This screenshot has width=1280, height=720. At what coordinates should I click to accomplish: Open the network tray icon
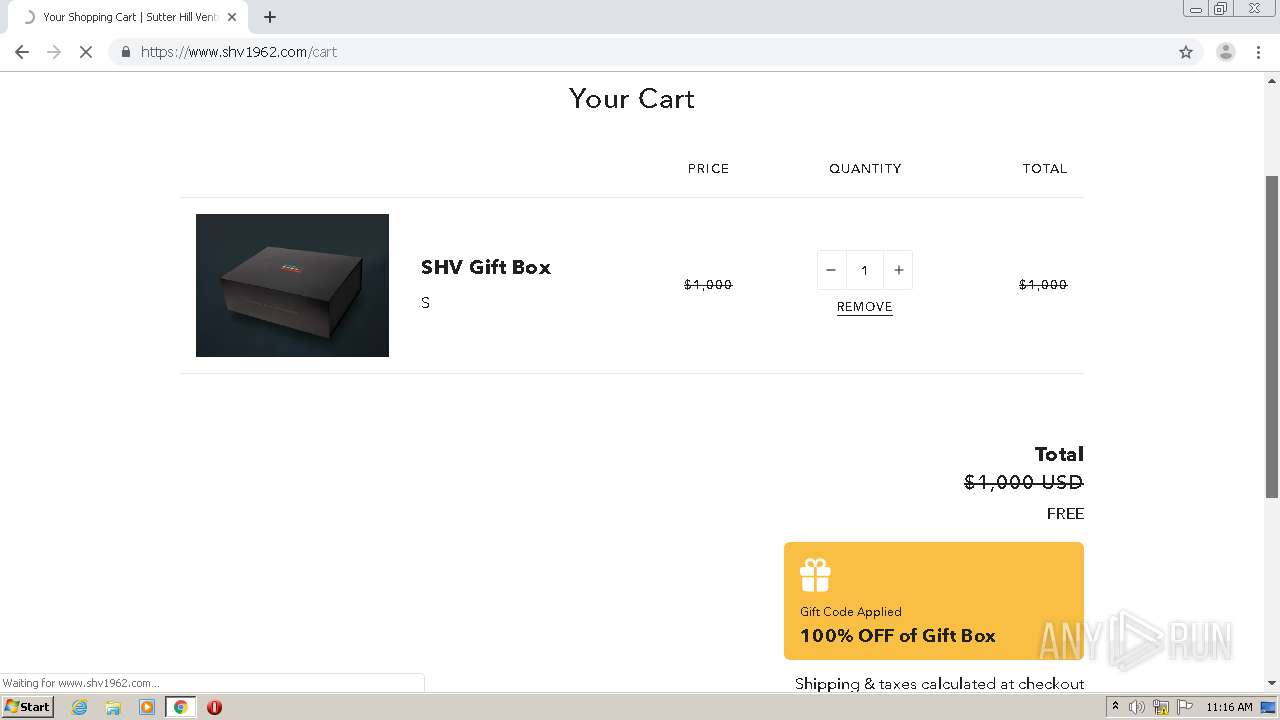point(1161,707)
